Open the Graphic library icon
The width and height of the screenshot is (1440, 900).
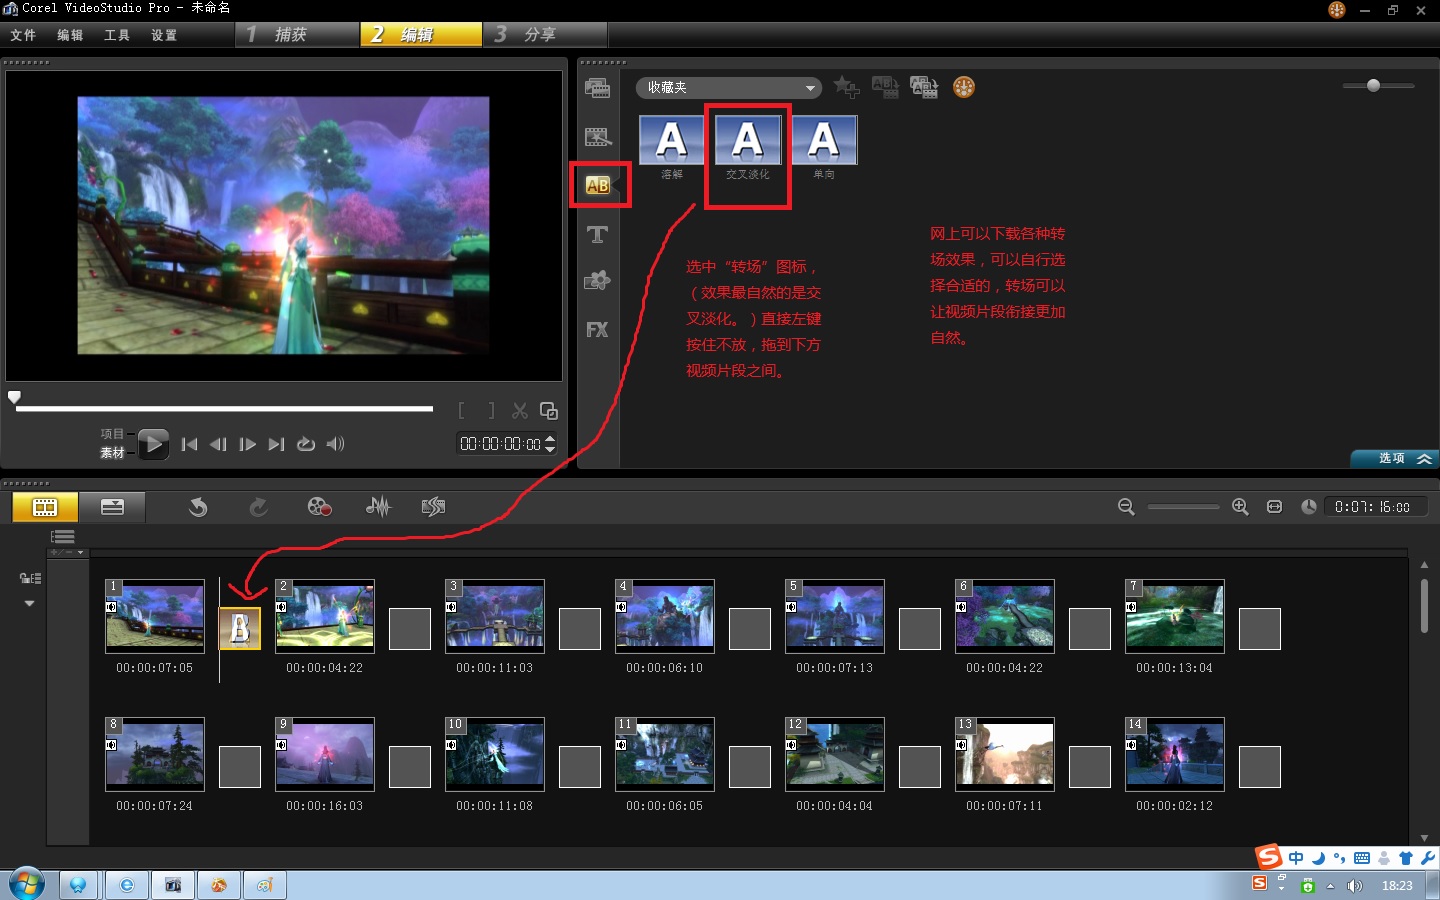pyautogui.click(x=597, y=281)
